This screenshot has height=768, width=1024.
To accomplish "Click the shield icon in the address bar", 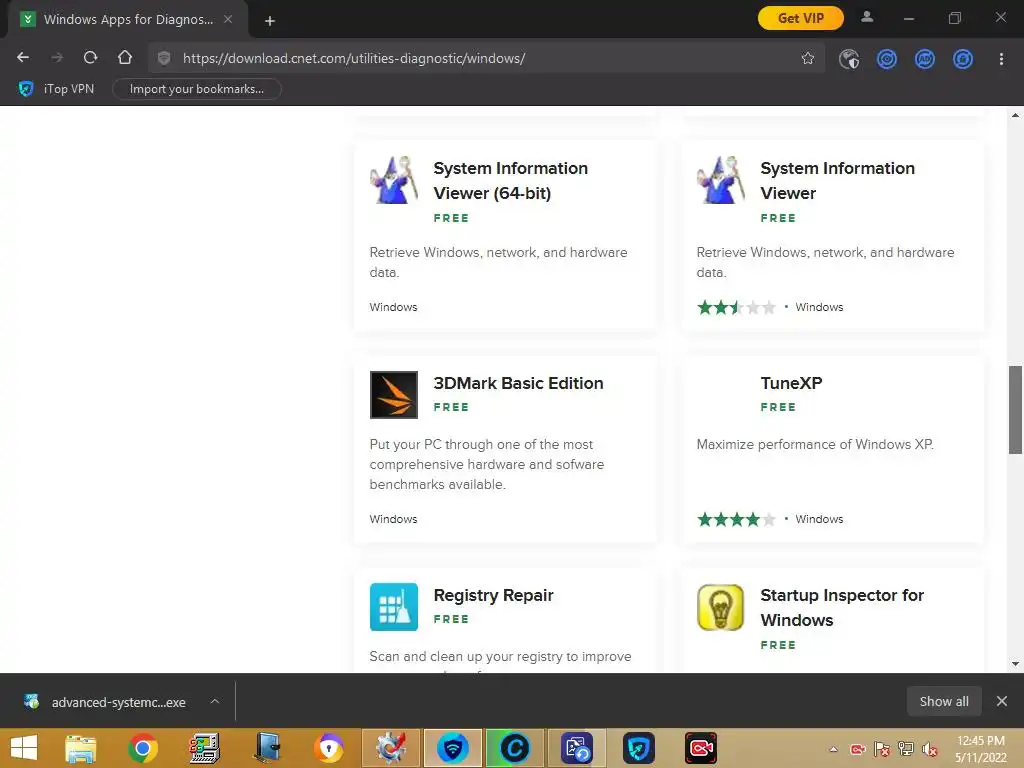I will pos(164,58).
